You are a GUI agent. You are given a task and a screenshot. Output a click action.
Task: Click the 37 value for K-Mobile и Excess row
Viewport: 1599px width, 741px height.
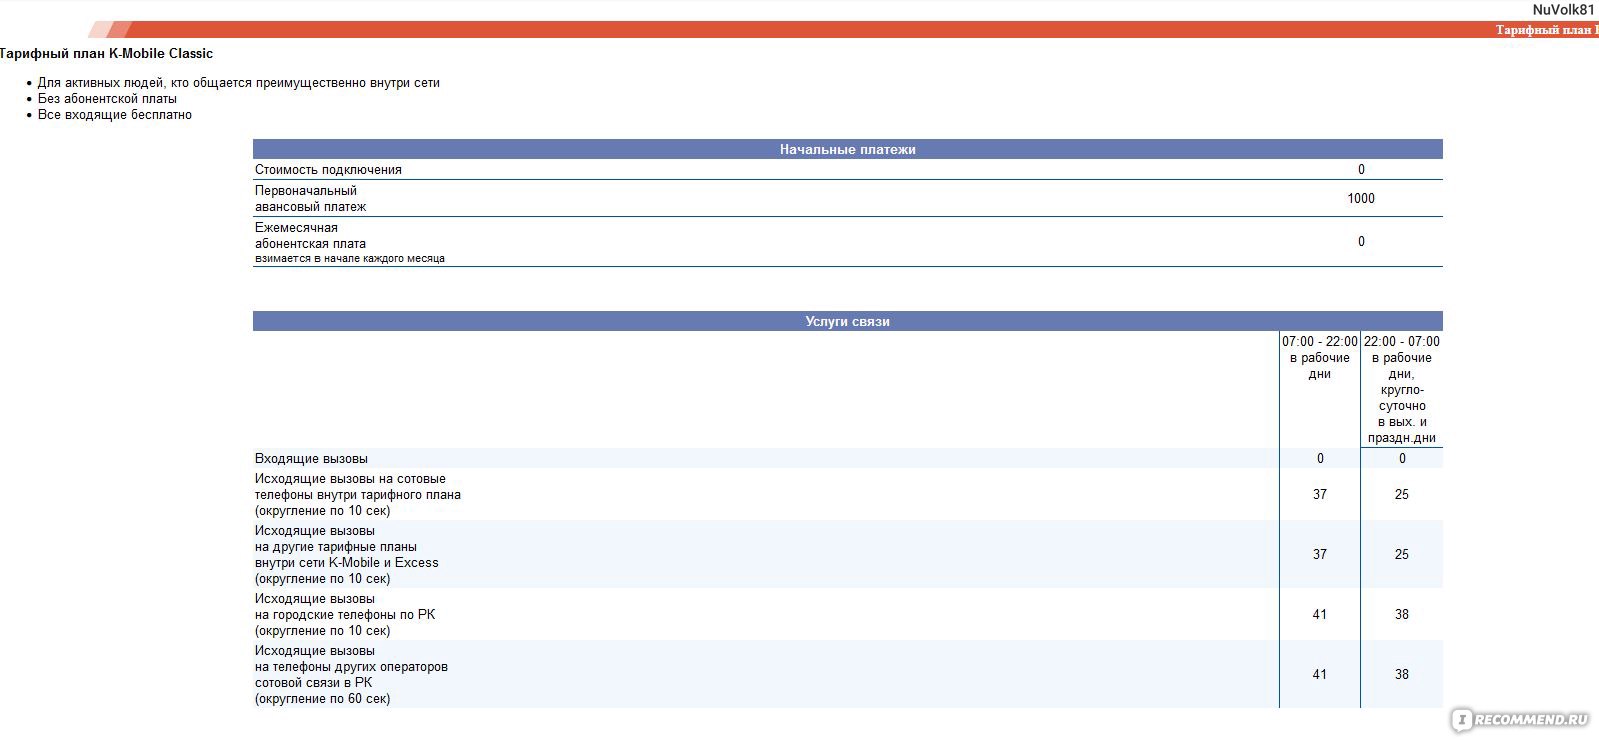[1320, 555]
